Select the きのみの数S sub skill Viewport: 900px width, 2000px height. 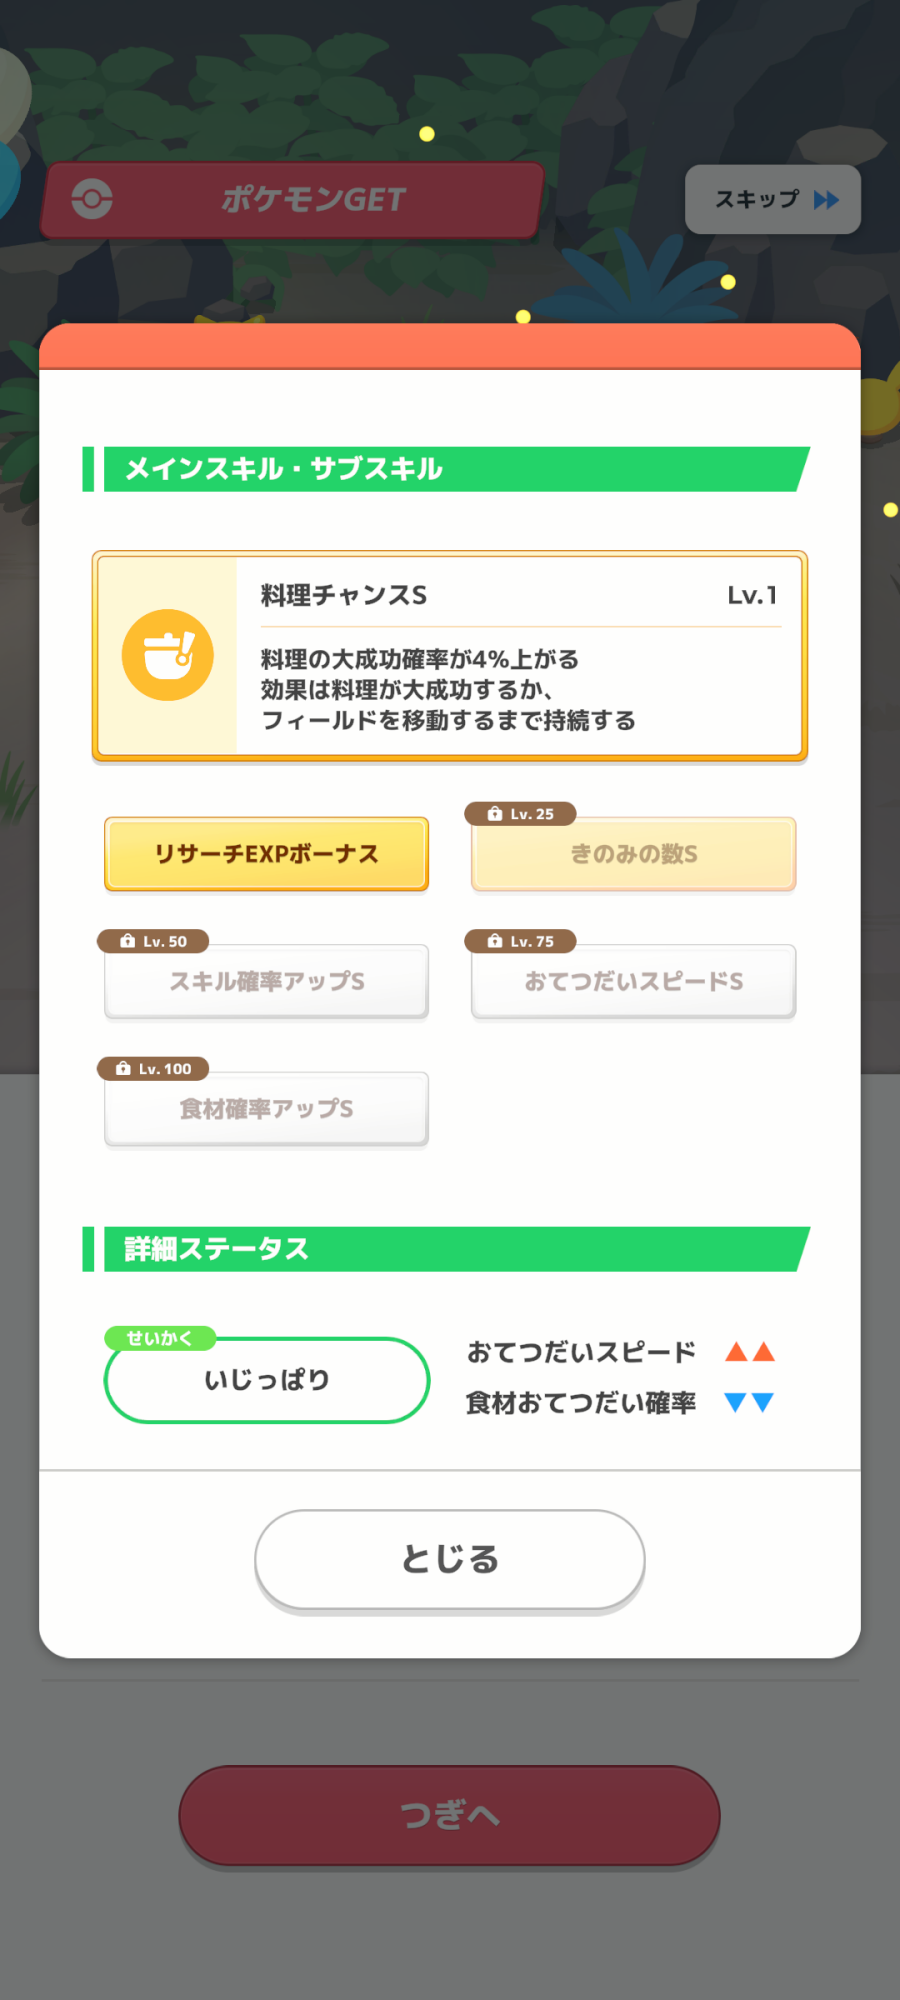pos(634,855)
